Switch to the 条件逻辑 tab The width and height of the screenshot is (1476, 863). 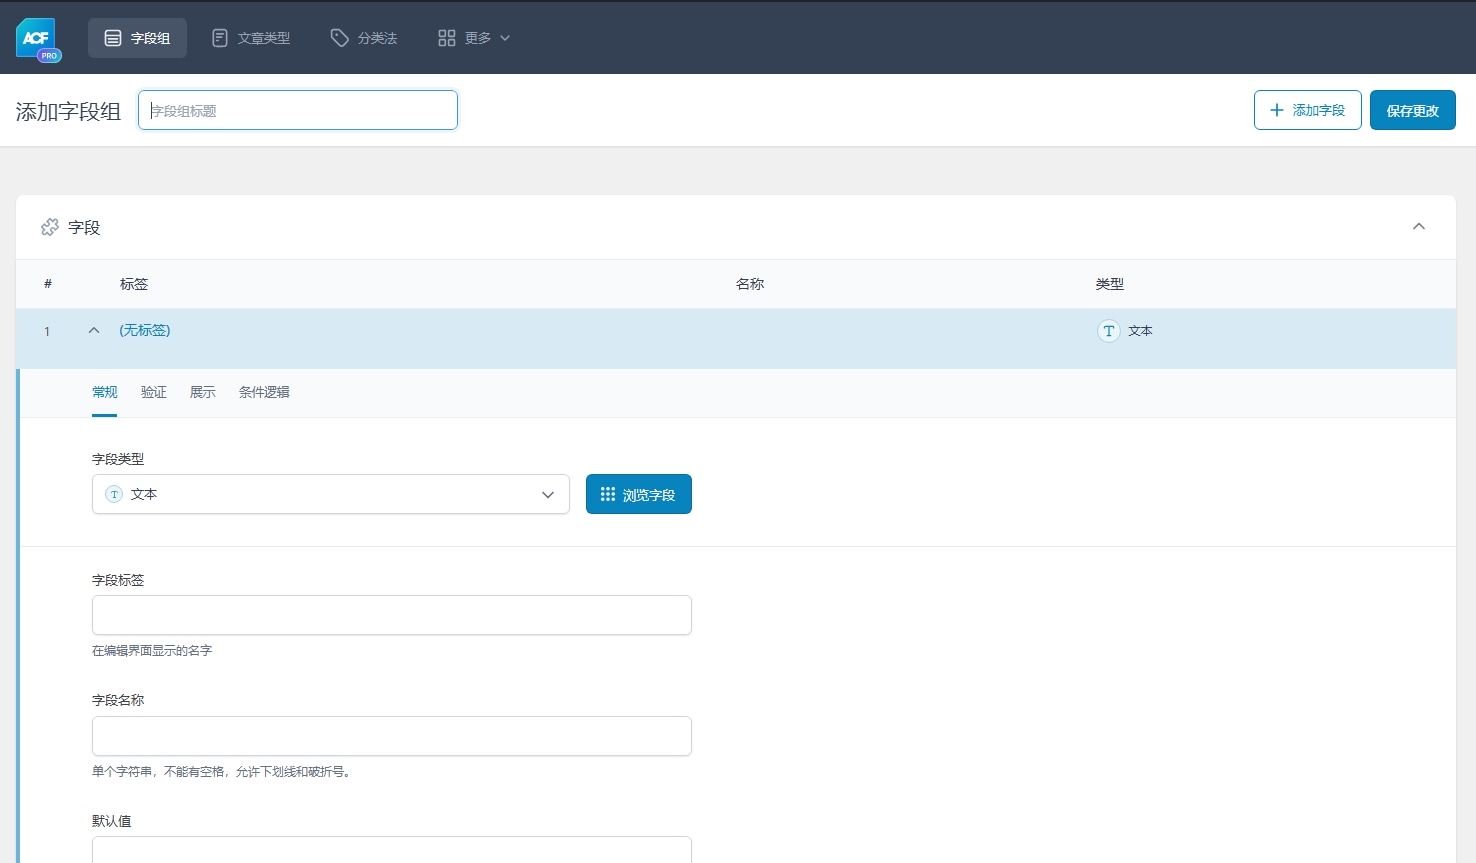click(264, 392)
